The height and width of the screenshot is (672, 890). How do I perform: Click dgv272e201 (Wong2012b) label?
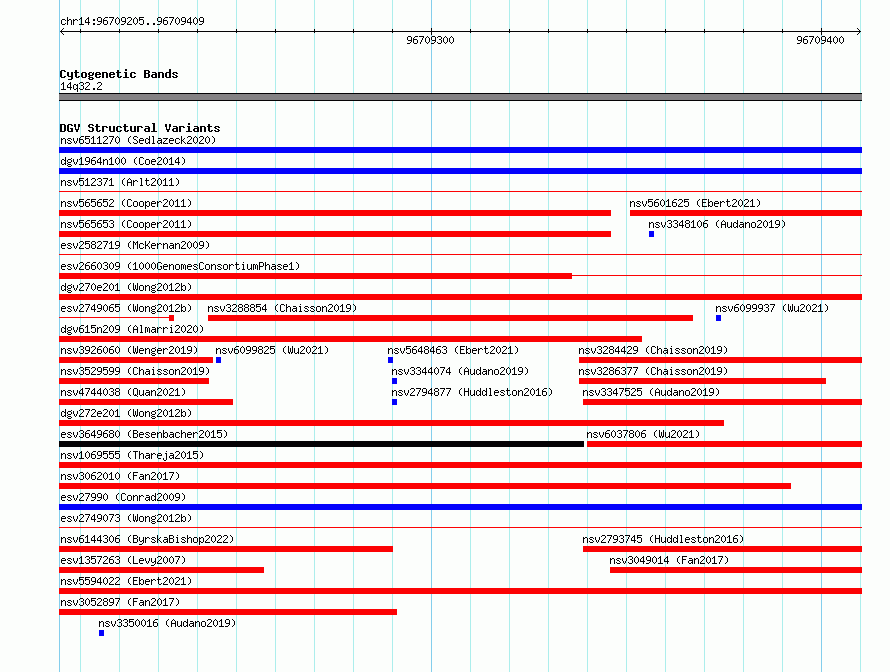[x=126, y=413]
